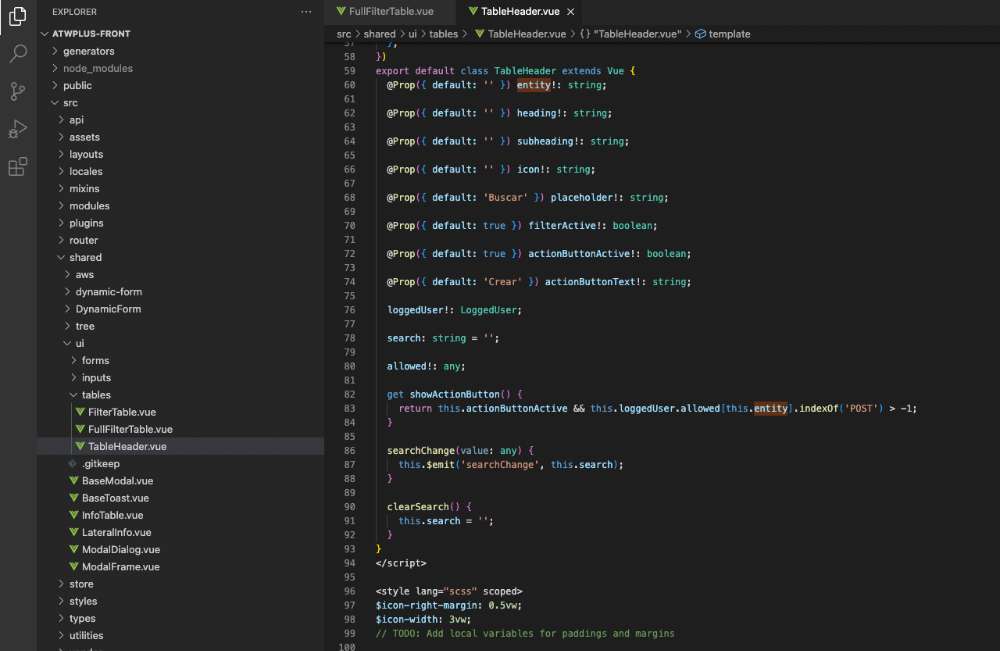The image size is (1000, 651).
Task: Select the TableHeader.vue editor tab
Action: pyautogui.click(x=519, y=12)
